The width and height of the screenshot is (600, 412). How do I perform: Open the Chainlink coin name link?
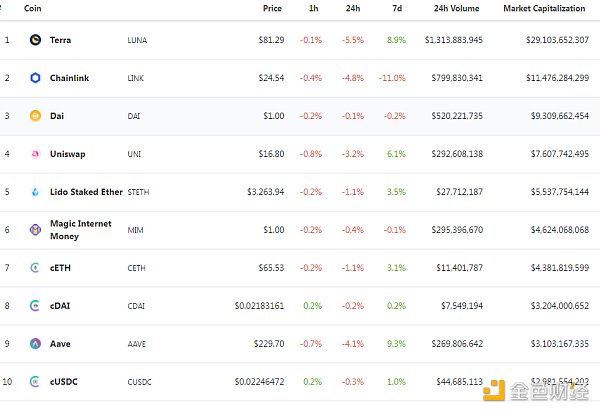70,78
